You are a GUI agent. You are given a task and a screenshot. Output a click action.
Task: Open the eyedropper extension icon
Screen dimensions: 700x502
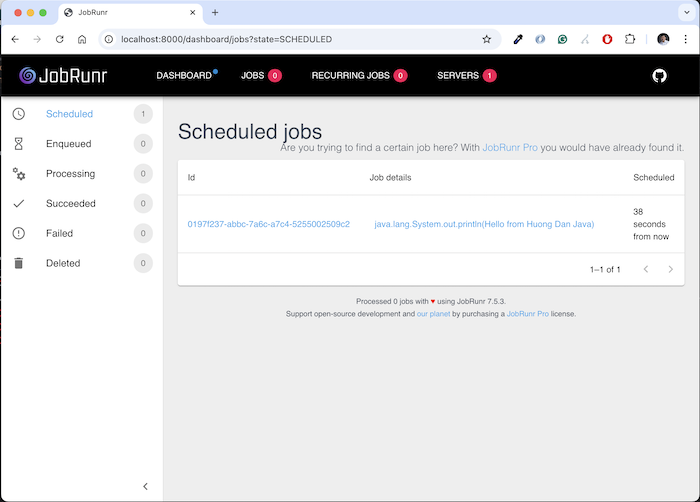pos(518,39)
